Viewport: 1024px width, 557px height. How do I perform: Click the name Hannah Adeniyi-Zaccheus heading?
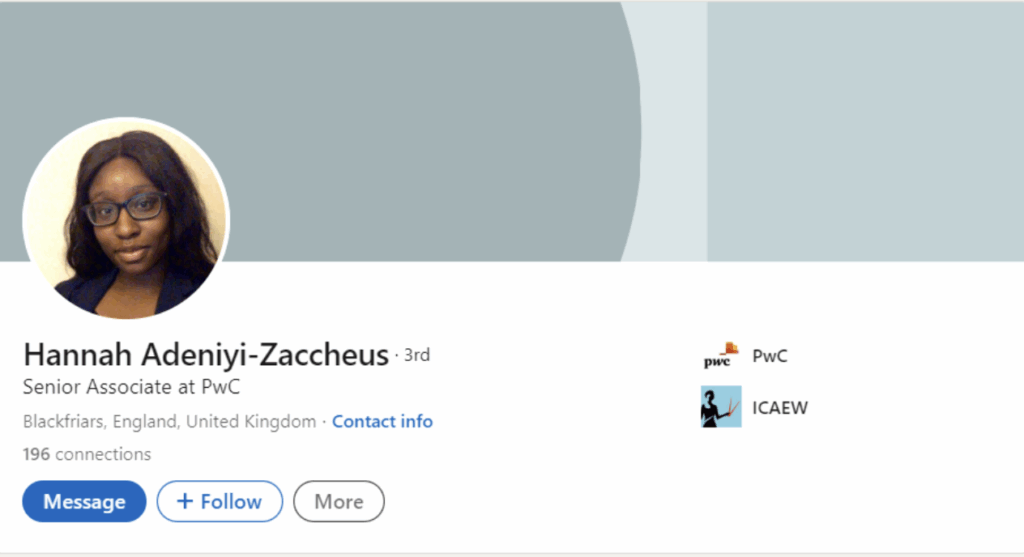(205, 355)
